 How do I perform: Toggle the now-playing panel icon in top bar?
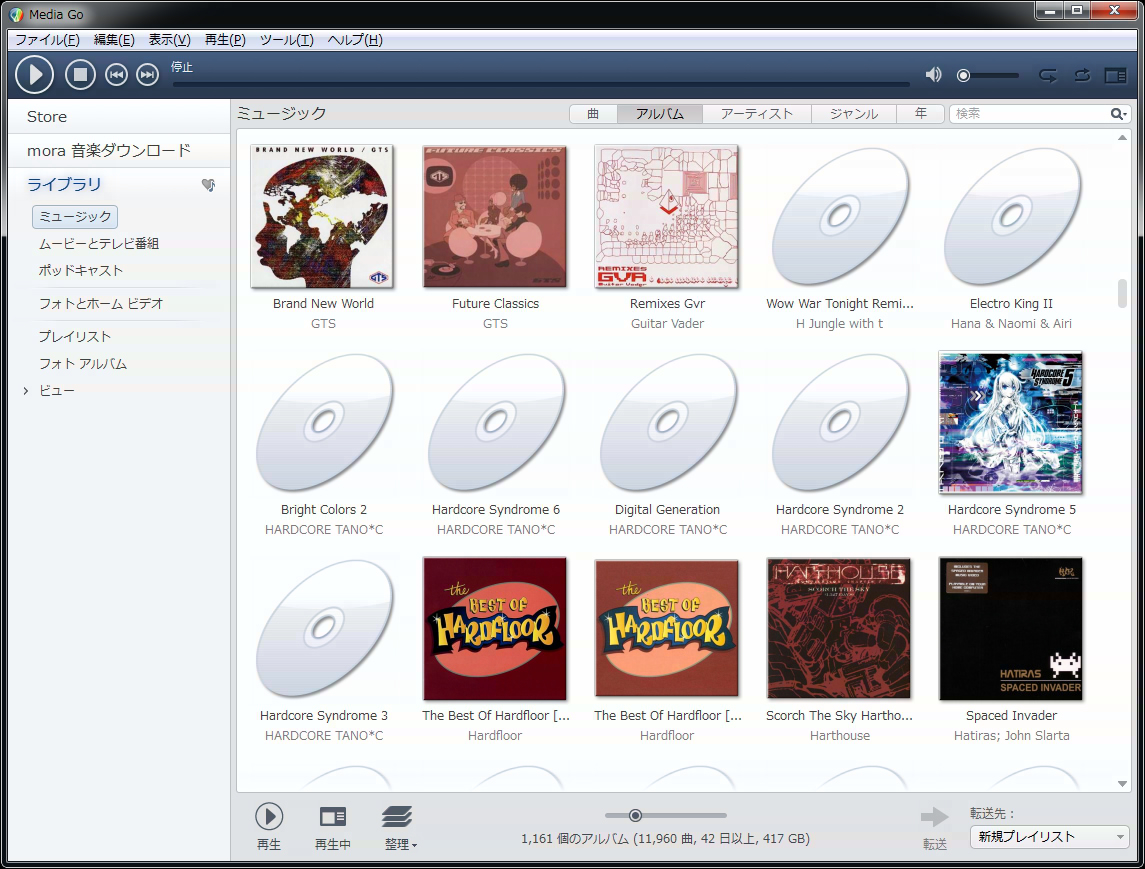[1115, 75]
